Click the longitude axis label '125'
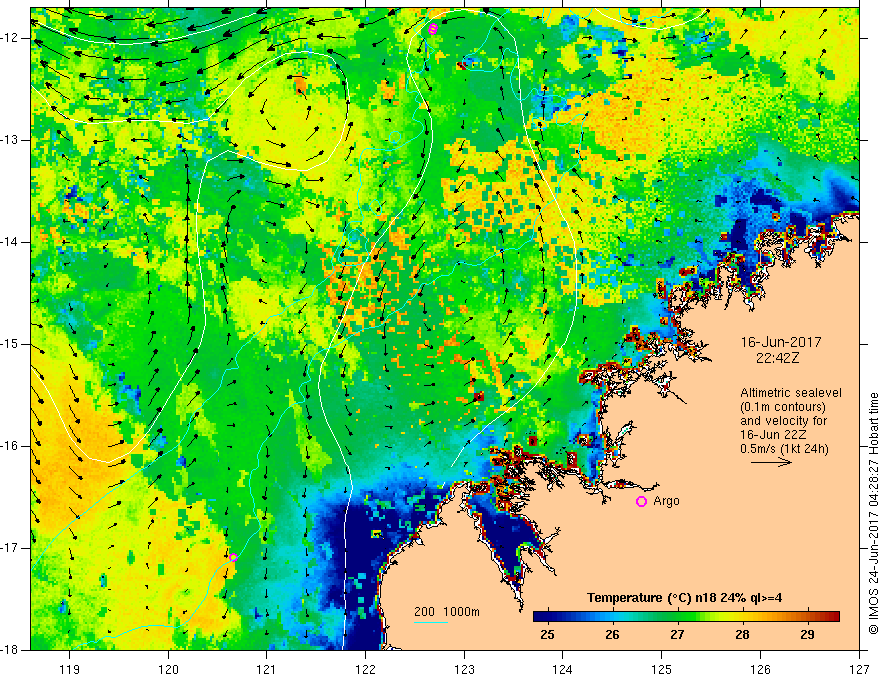The height and width of the screenshot is (680, 880). tap(662, 669)
